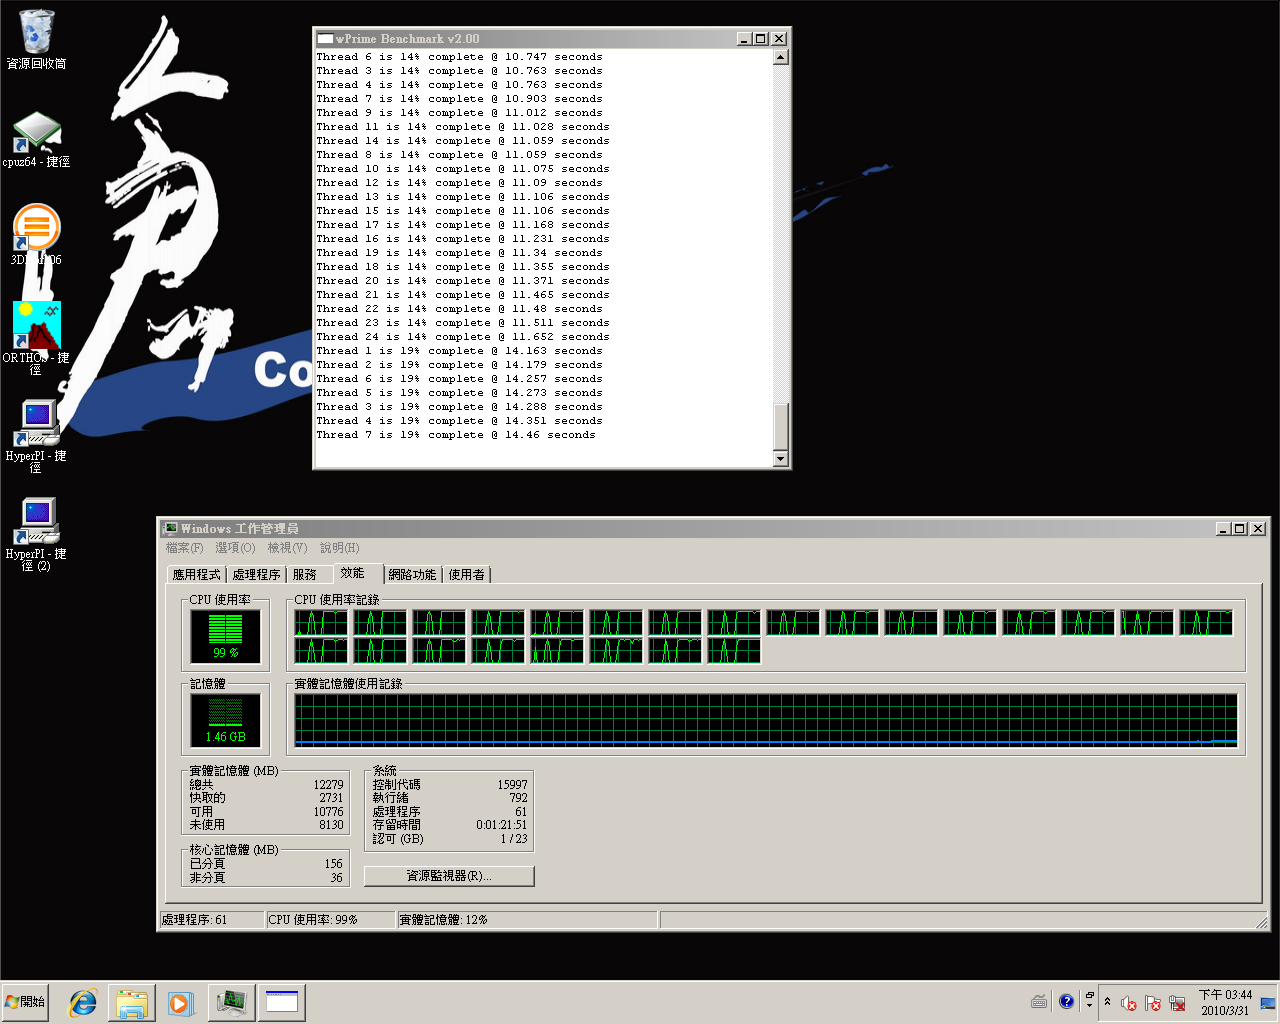This screenshot has width=1280, height=1024.
Task: Switch to the 處理程序 tab
Action: click(257, 575)
